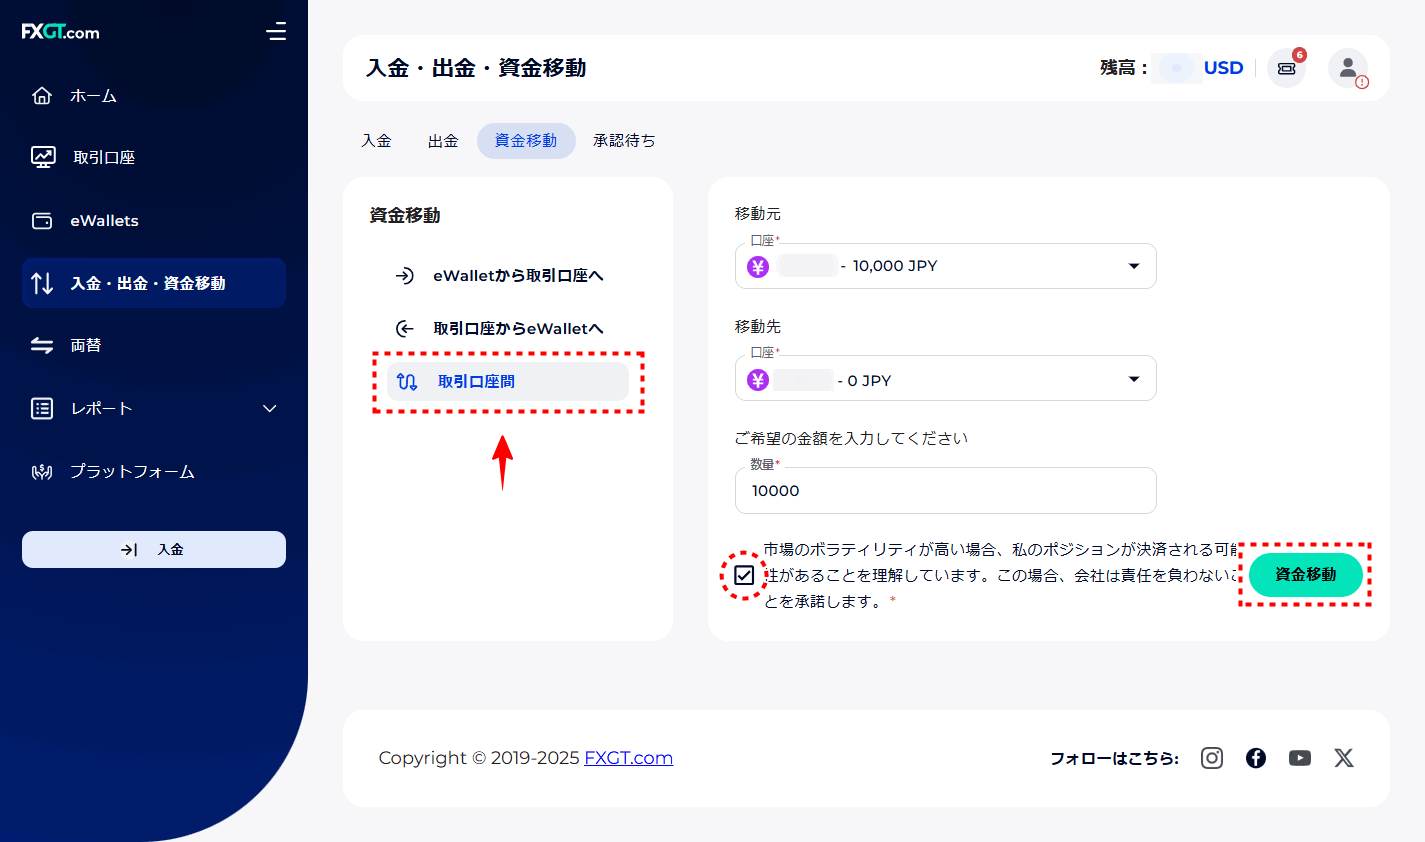This screenshot has height=842, width=1425.
Task: Open eWallets in the sidebar
Action: [x=104, y=221]
